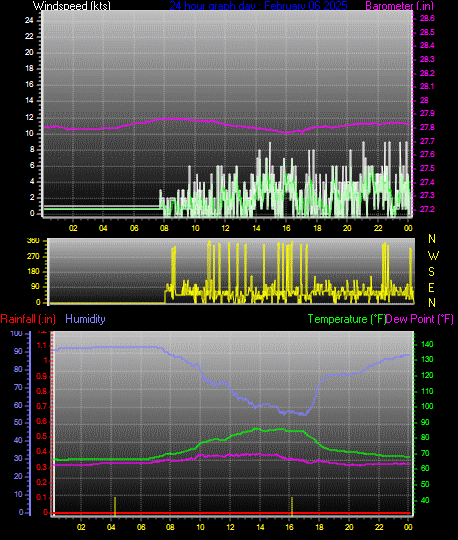
Task: Click the yellow marker near hour 04
Action: [115, 507]
